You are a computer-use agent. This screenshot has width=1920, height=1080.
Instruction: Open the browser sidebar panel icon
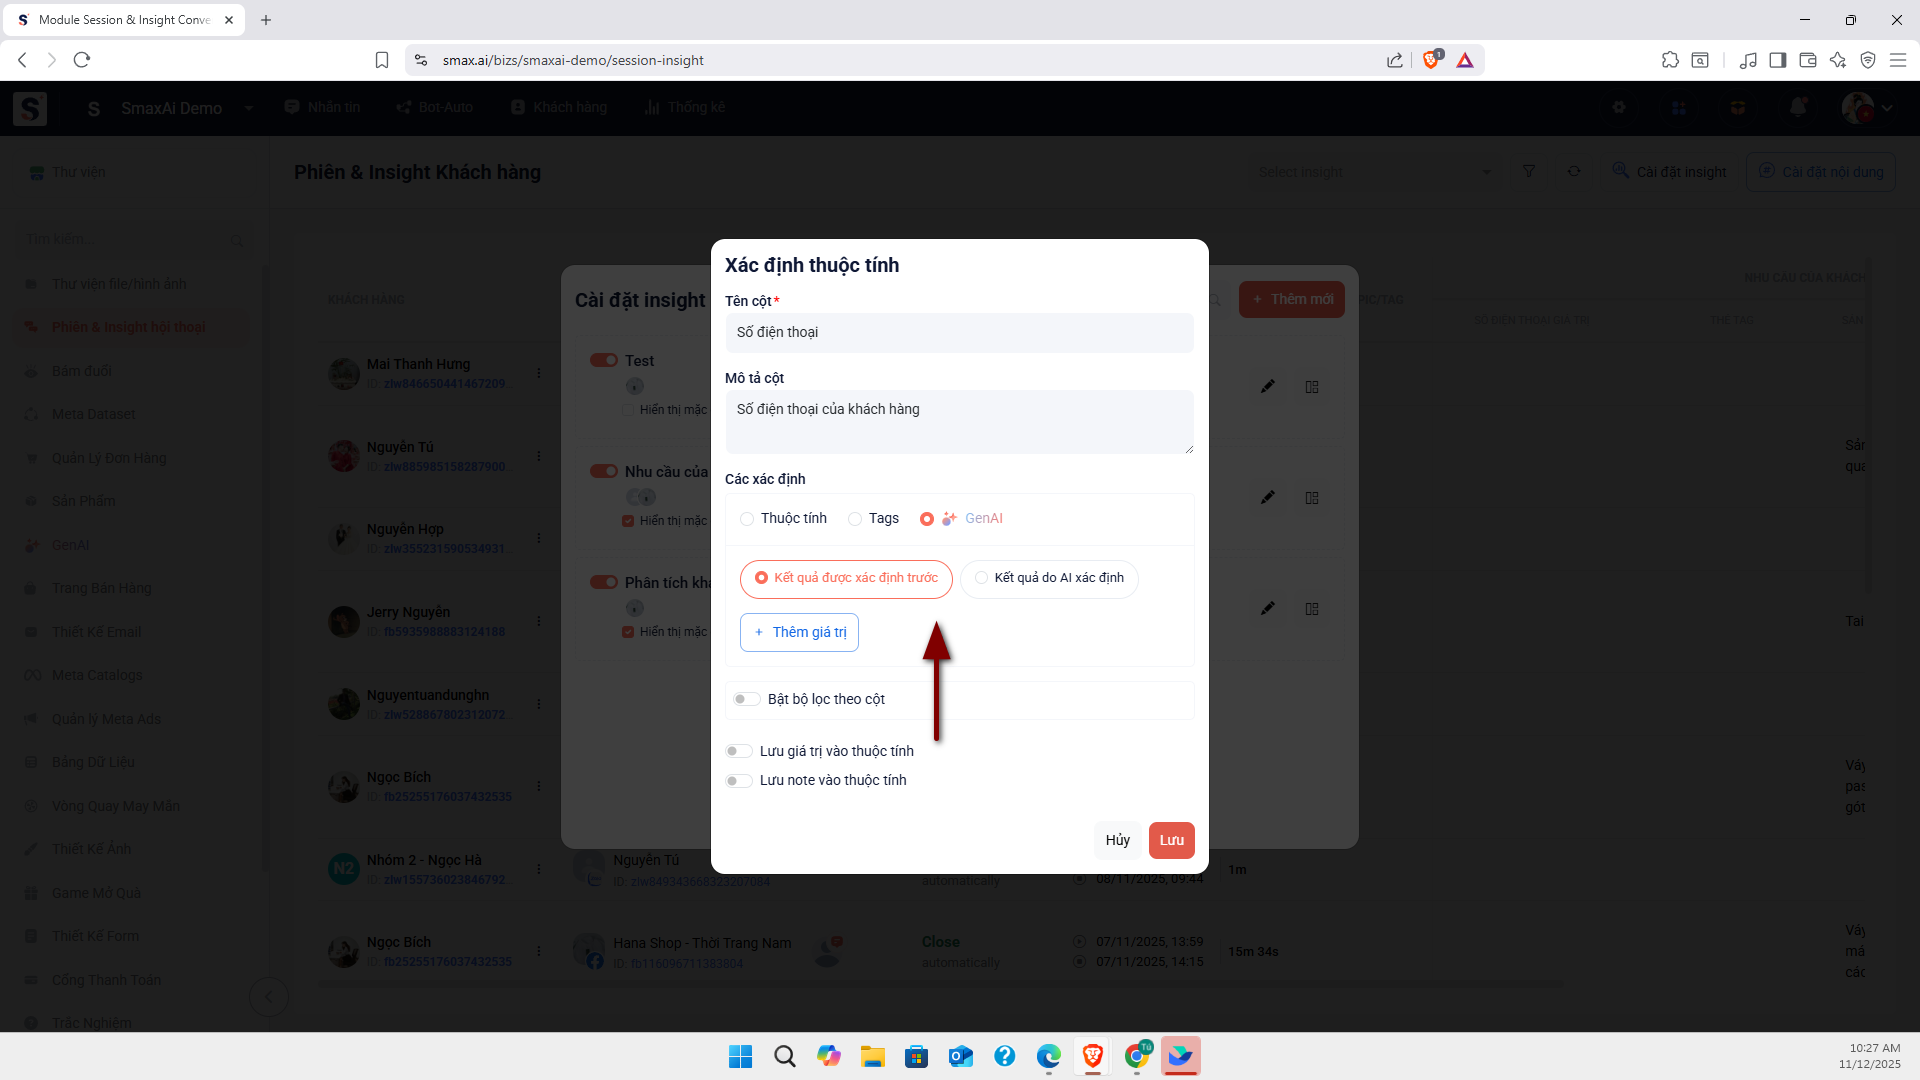pos(1777,60)
